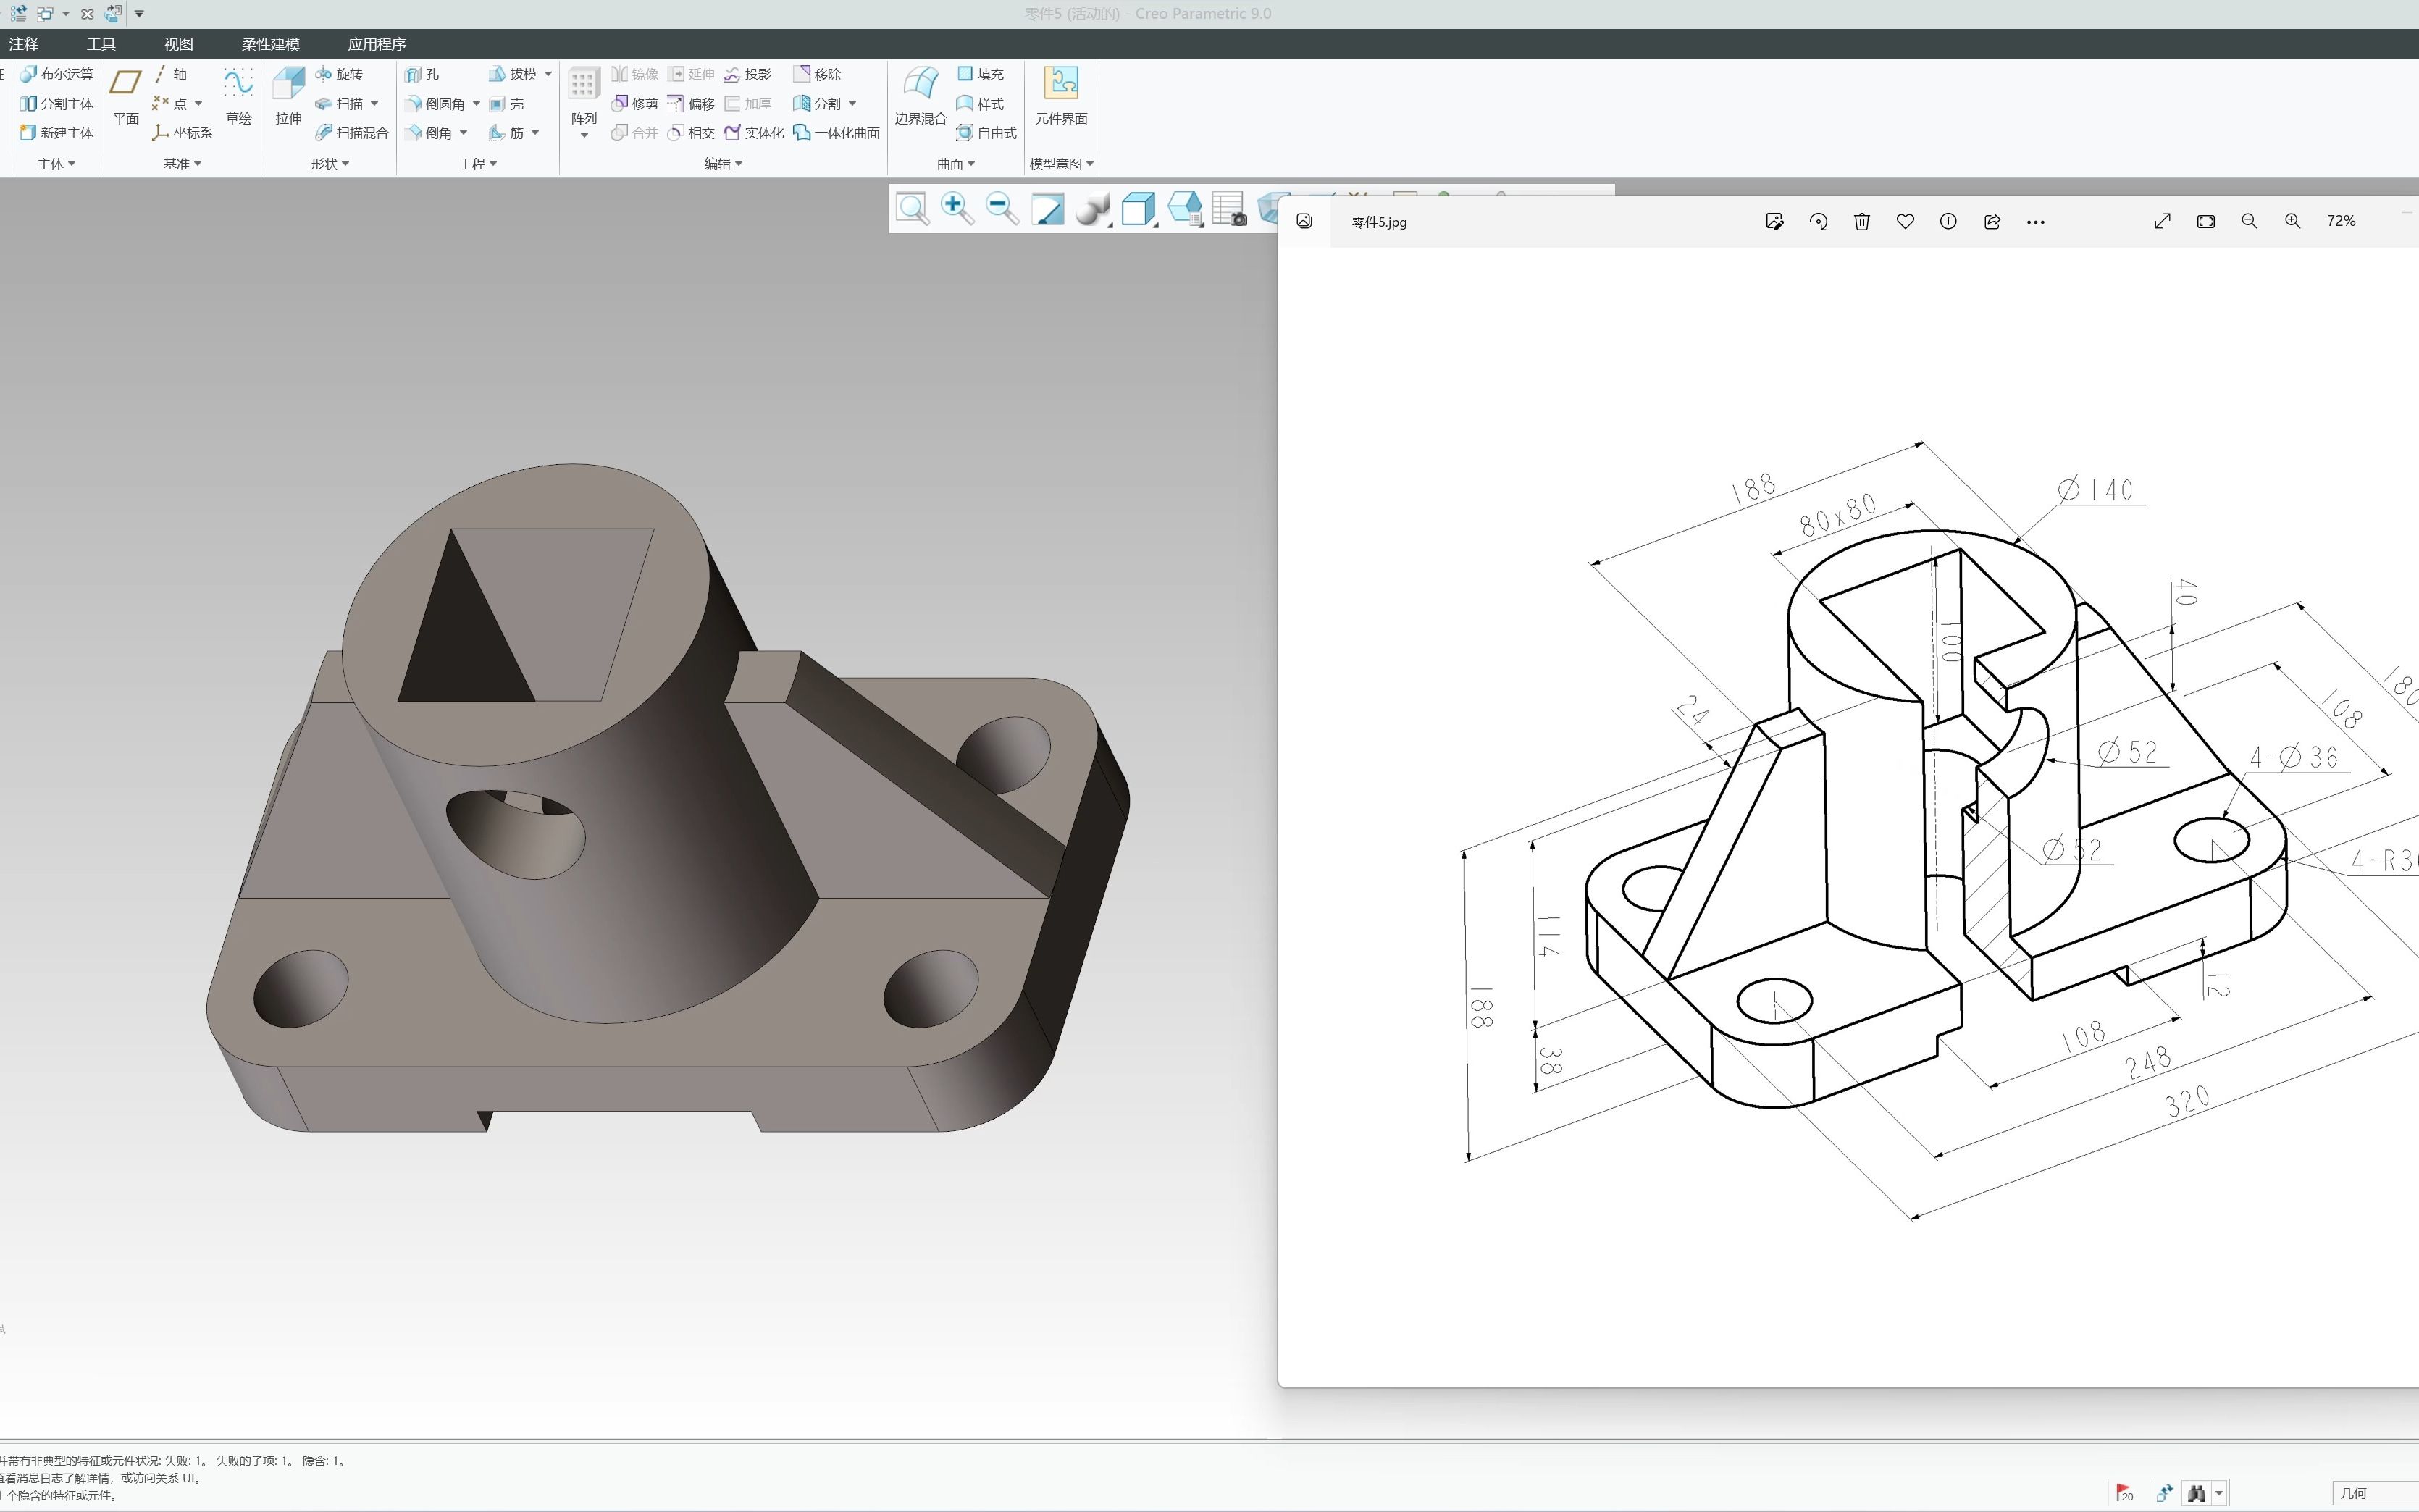Click the 元件界面 component interface icon
2419x1512 pixels.
[1060, 95]
